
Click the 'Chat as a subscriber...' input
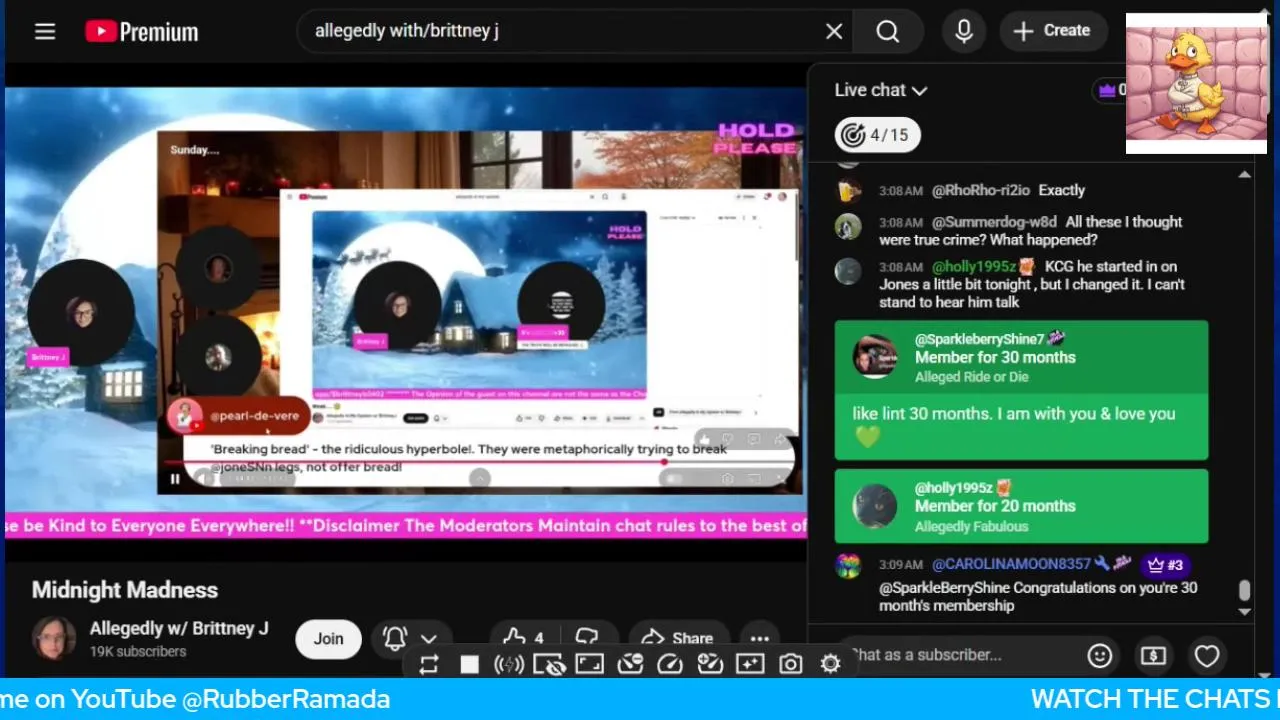coord(960,655)
